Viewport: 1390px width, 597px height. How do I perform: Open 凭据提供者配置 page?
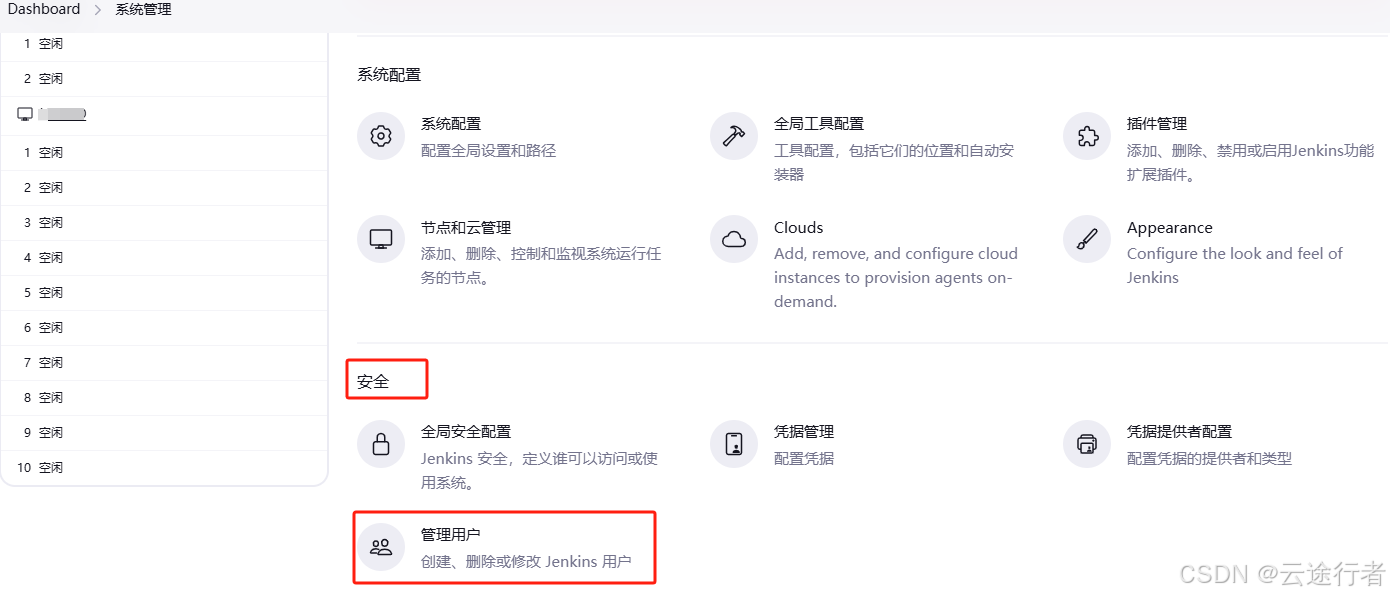point(1179,432)
